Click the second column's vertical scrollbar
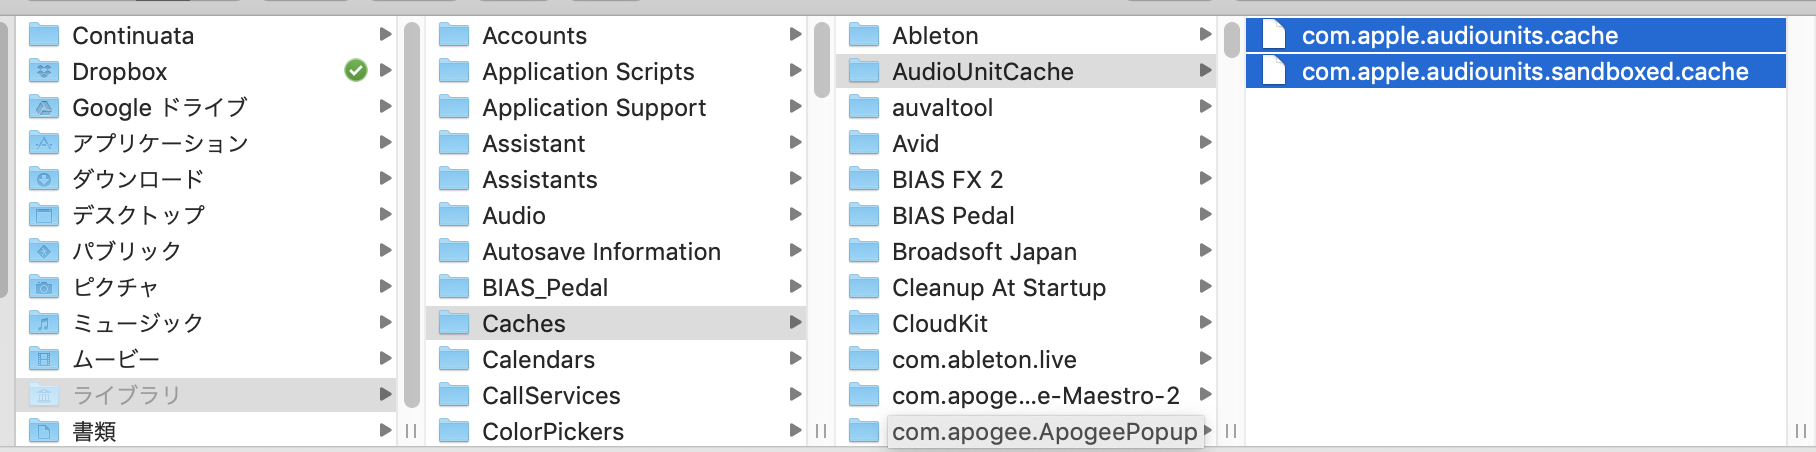This screenshot has height=452, width=1816. pyautogui.click(x=822, y=60)
